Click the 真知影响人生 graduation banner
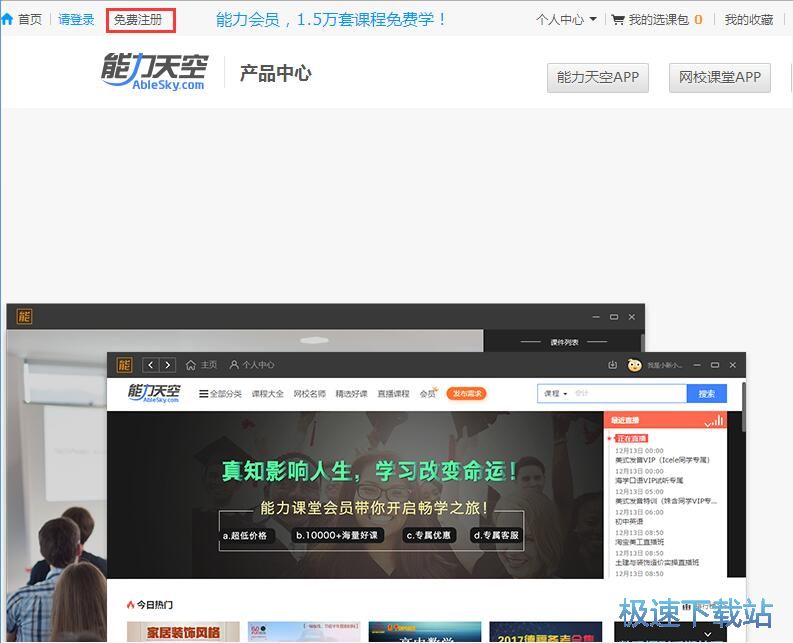 [355, 494]
